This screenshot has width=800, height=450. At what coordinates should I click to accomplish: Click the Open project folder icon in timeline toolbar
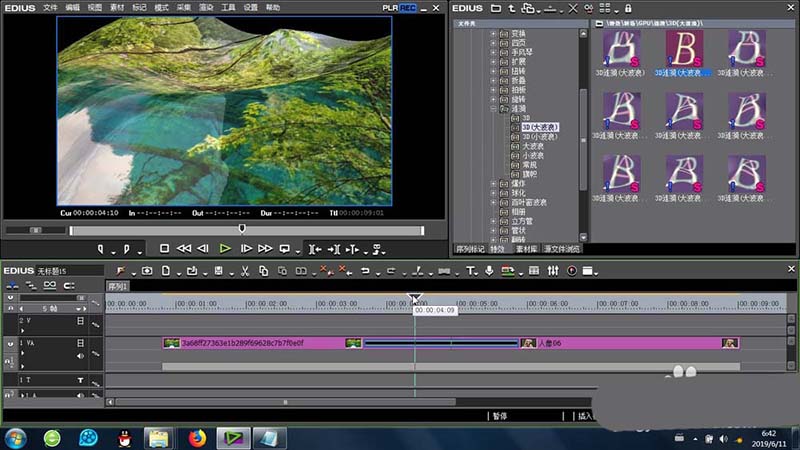(x=192, y=271)
